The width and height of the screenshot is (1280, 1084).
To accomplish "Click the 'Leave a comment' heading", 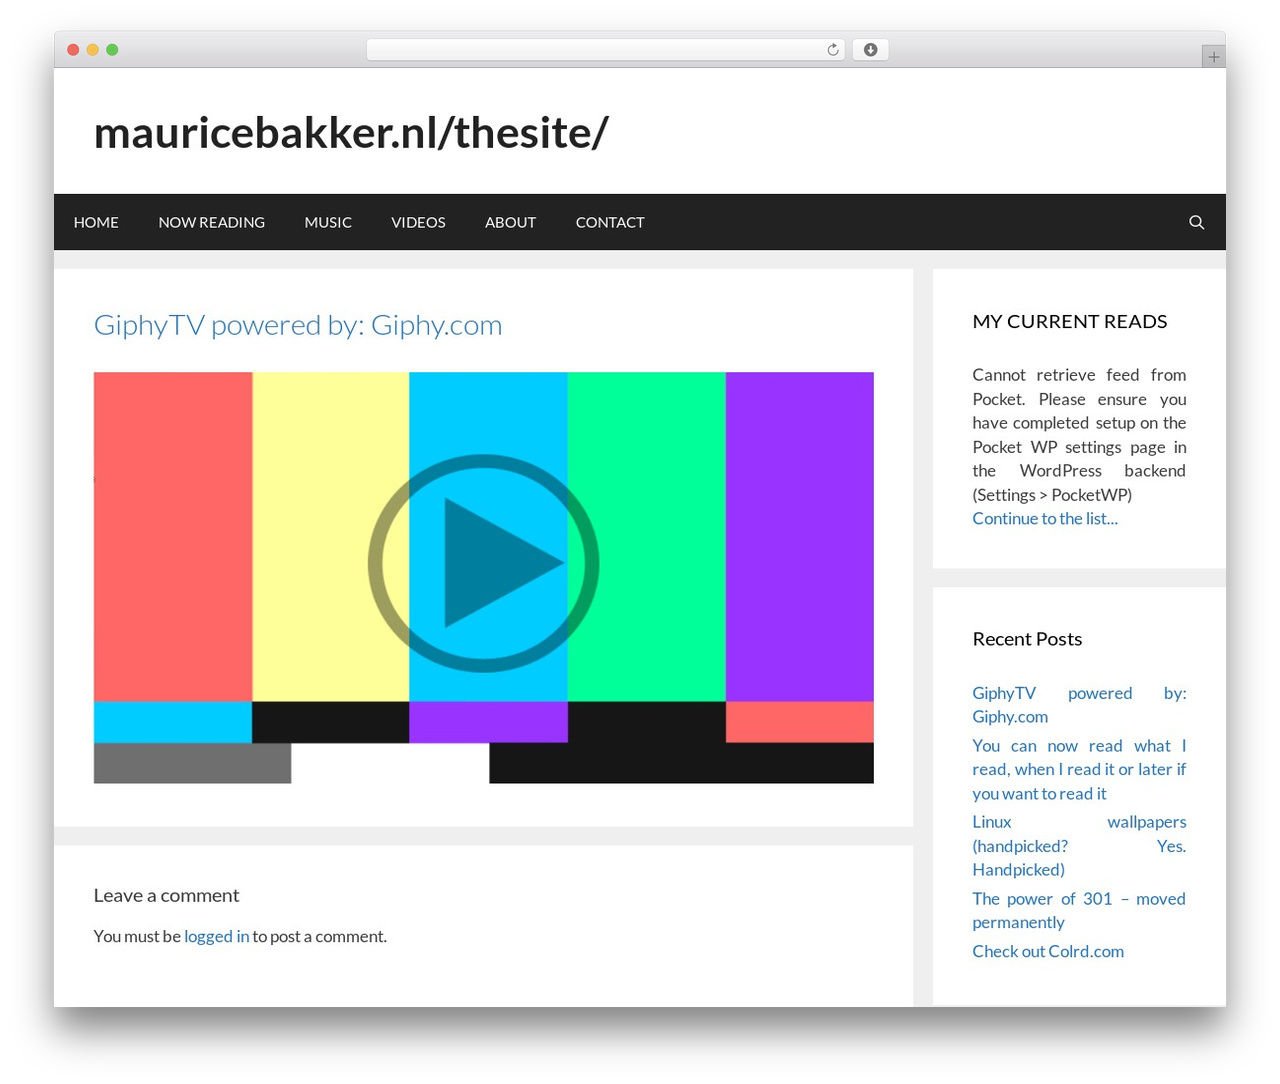I will (x=166, y=895).
